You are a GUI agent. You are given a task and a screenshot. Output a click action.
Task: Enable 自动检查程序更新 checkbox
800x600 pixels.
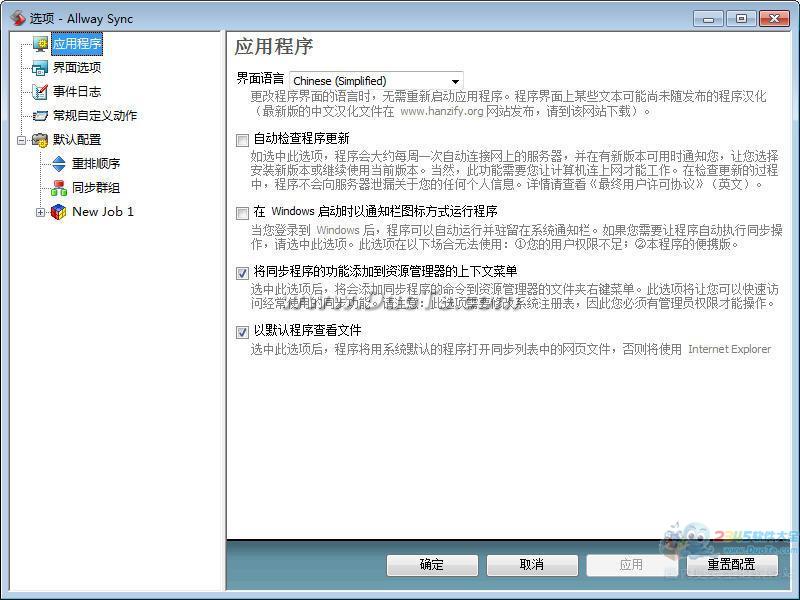[242, 140]
